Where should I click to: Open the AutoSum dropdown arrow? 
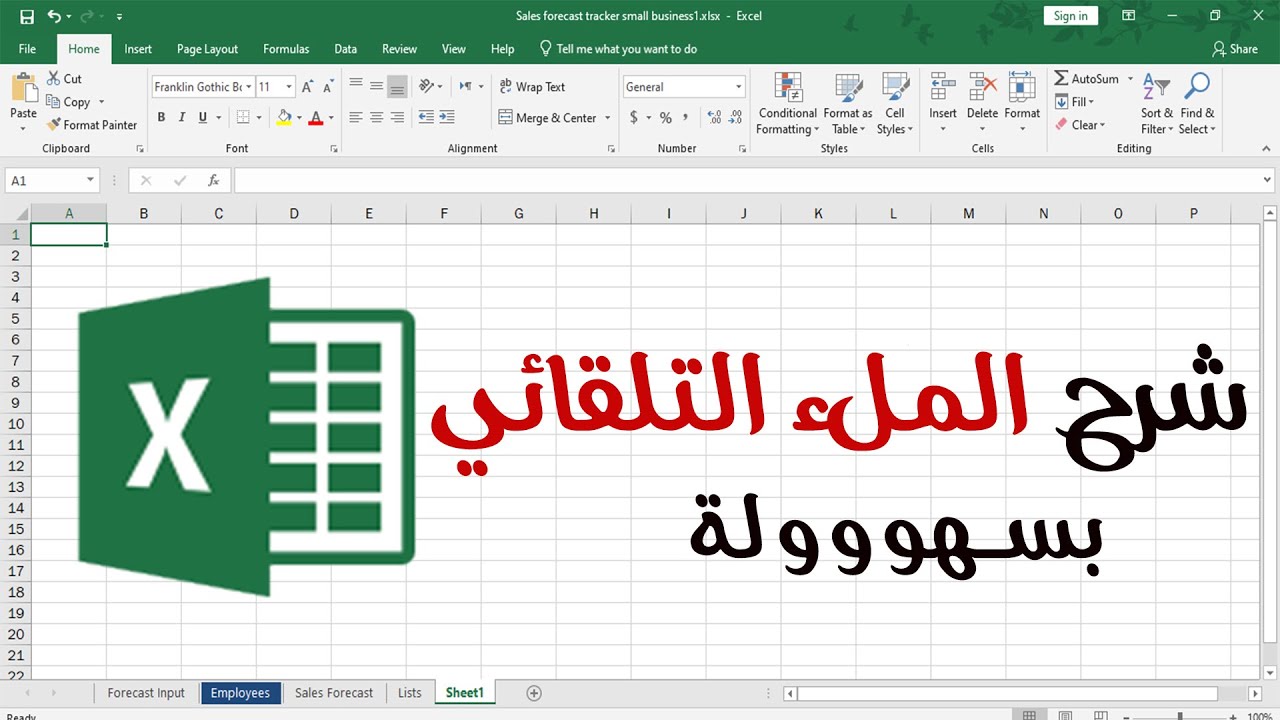1130,79
